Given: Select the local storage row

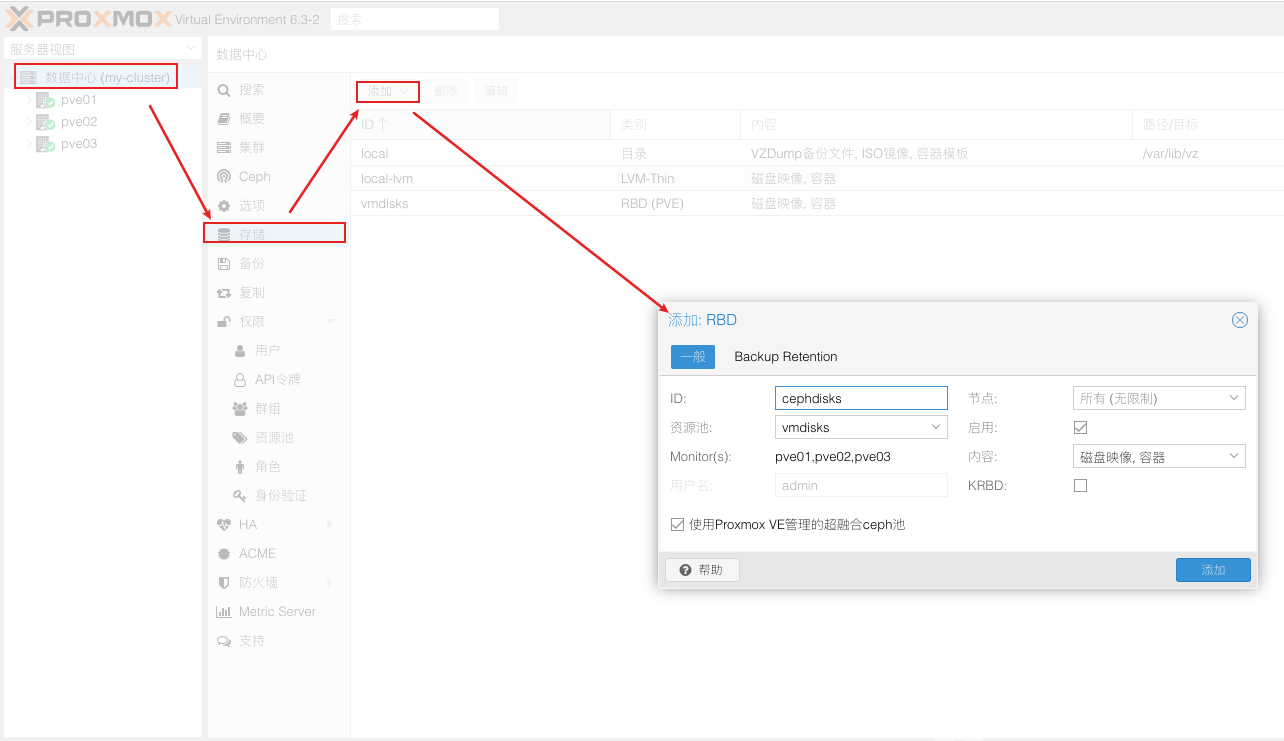Looking at the screenshot, I should click(817, 154).
